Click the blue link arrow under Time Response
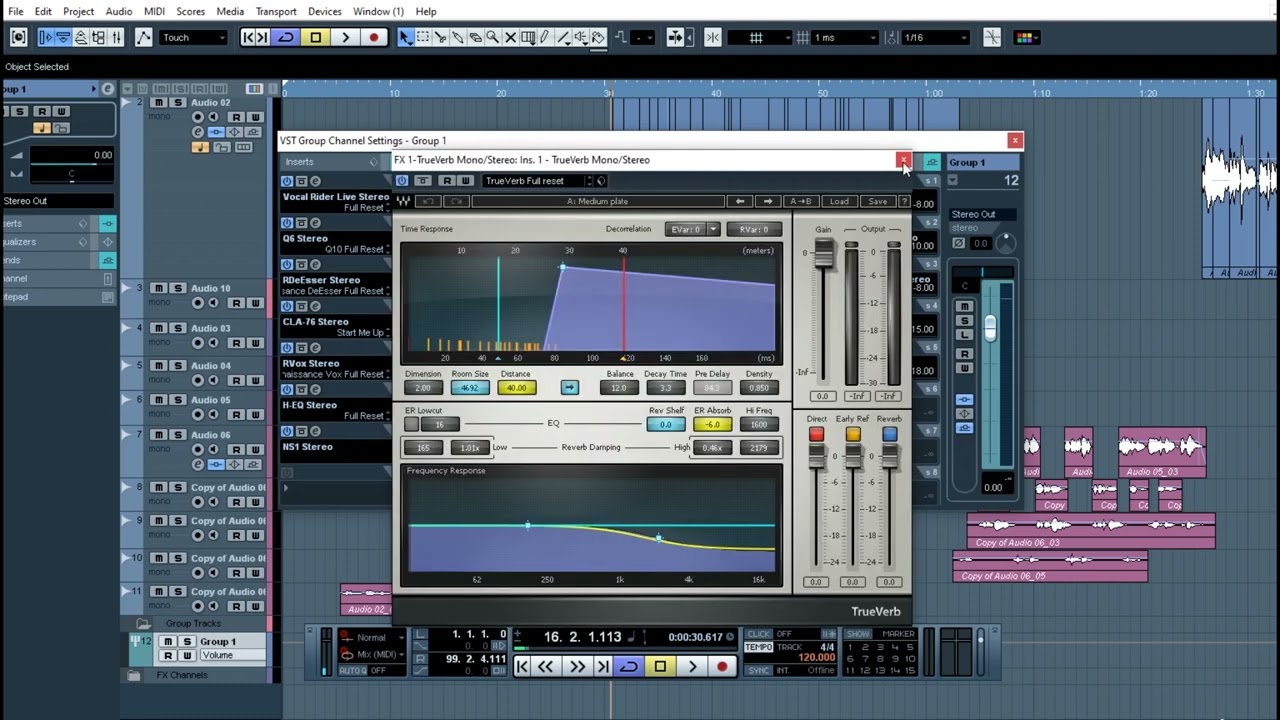 point(569,388)
